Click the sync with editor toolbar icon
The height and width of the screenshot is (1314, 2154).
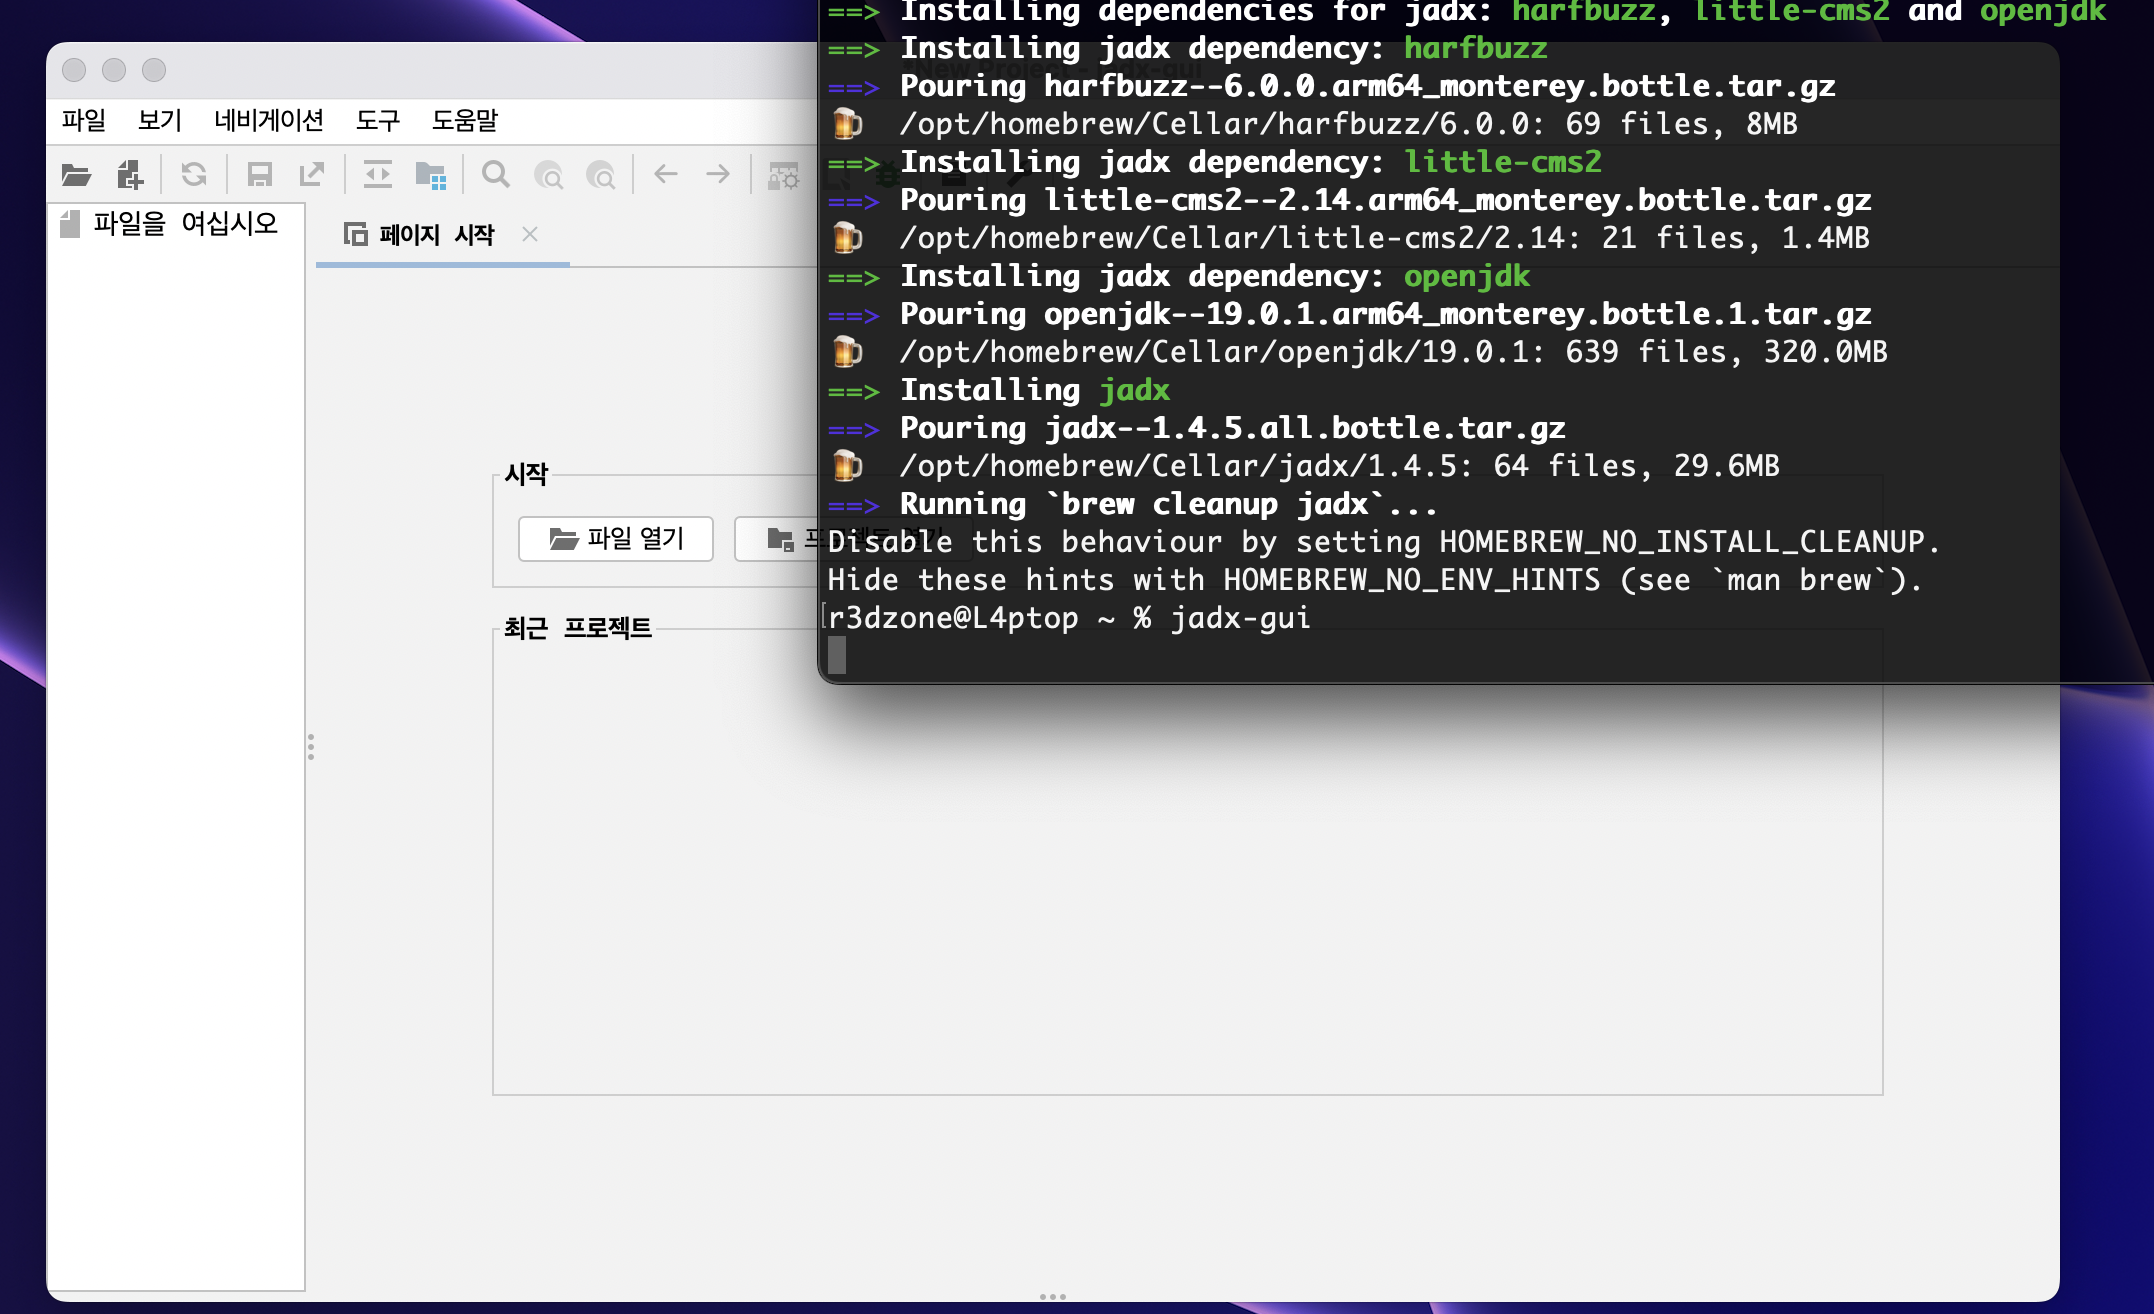pos(377,175)
